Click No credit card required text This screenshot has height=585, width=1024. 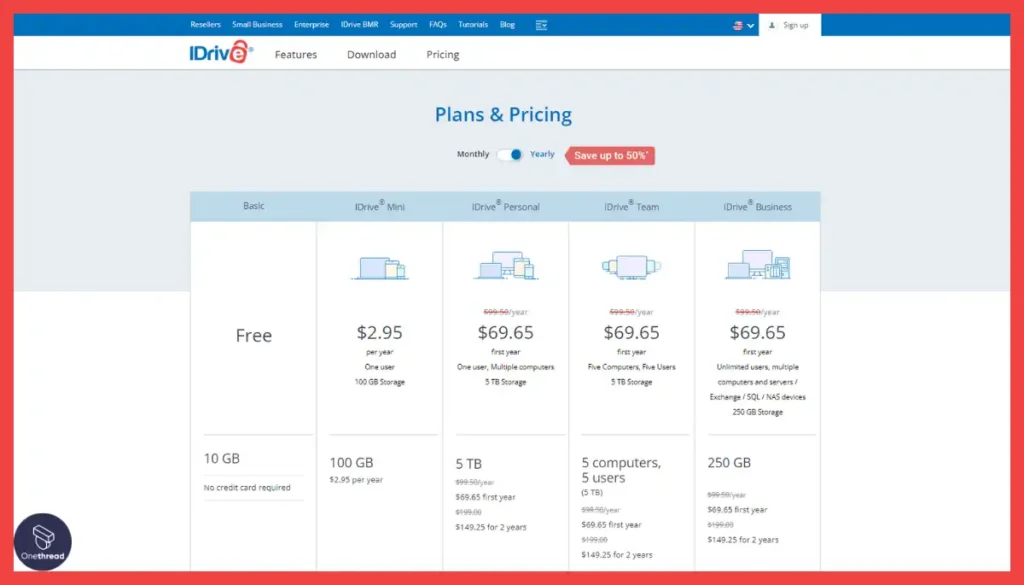pyautogui.click(x=247, y=488)
